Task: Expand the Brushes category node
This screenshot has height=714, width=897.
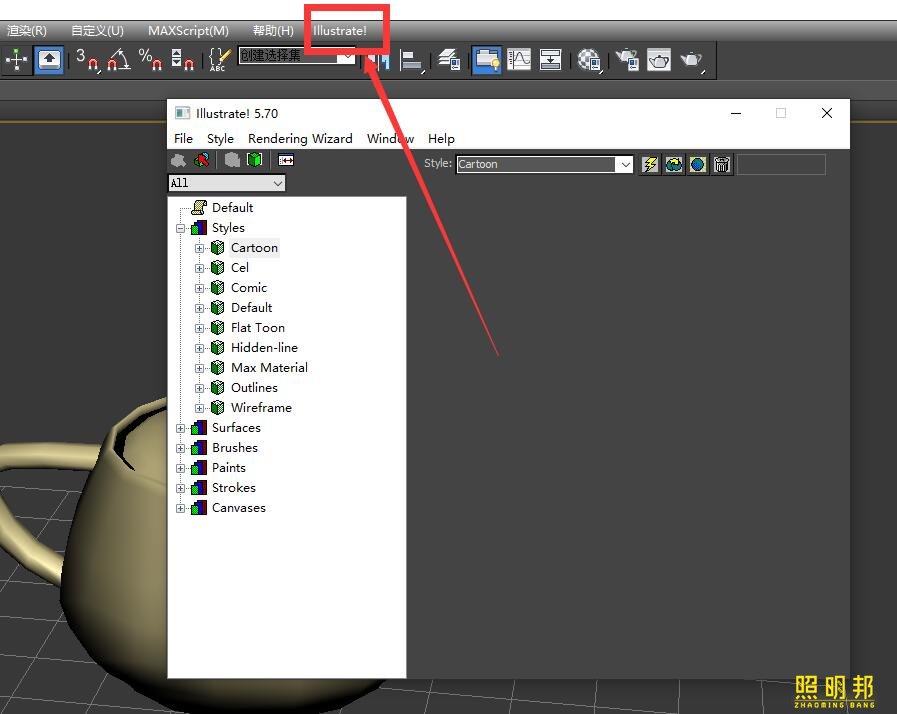Action: point(181,449)
